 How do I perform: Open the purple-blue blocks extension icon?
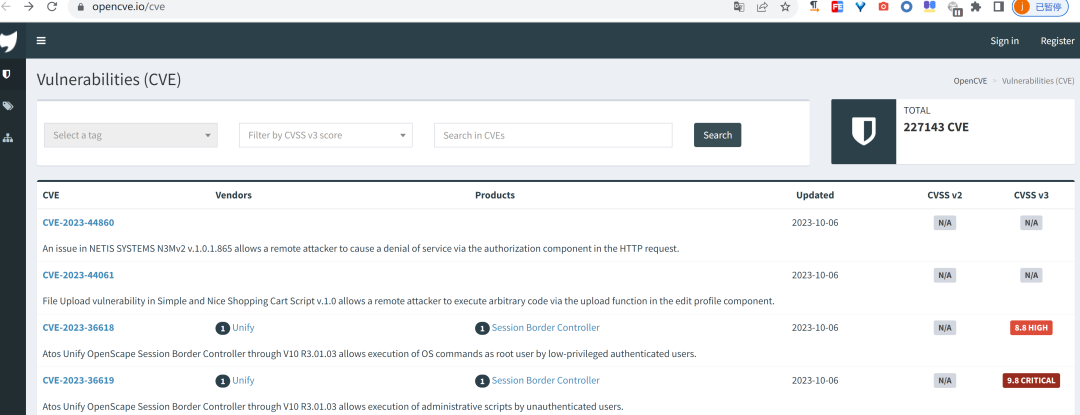(929, 7)
